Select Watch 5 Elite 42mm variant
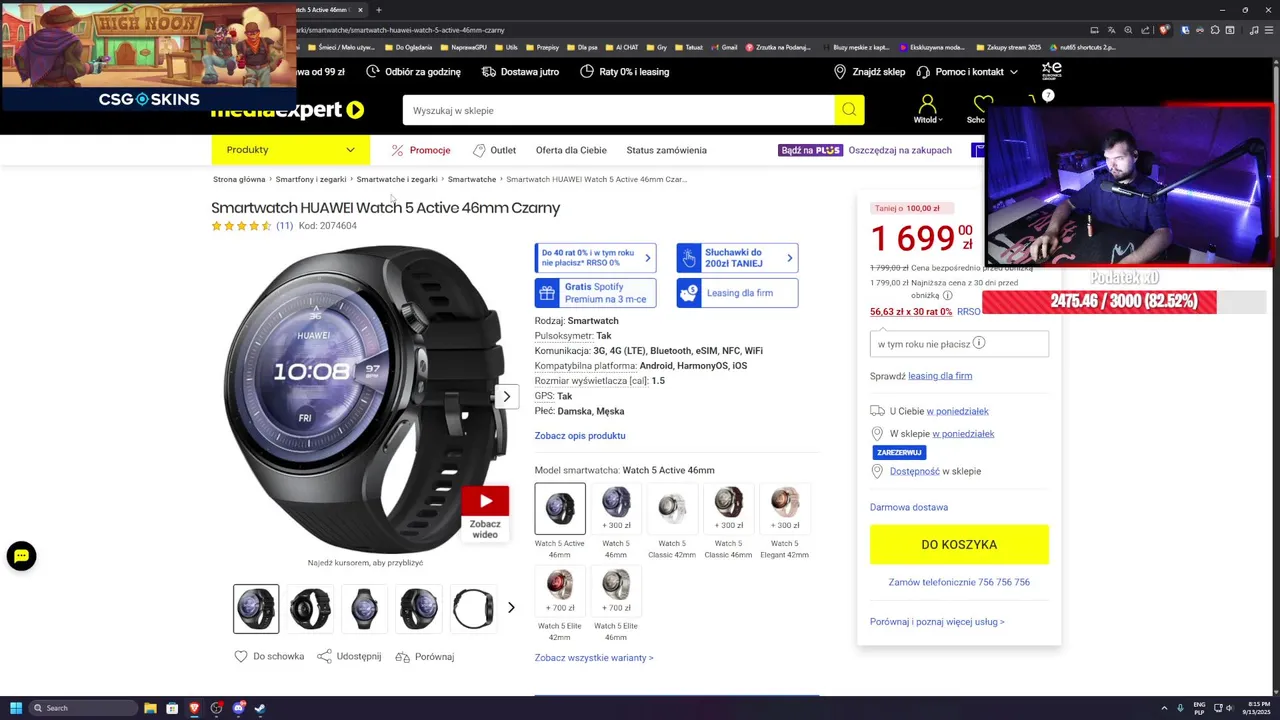Screen dimensions: 1280x720 click(x=560, y=604)
